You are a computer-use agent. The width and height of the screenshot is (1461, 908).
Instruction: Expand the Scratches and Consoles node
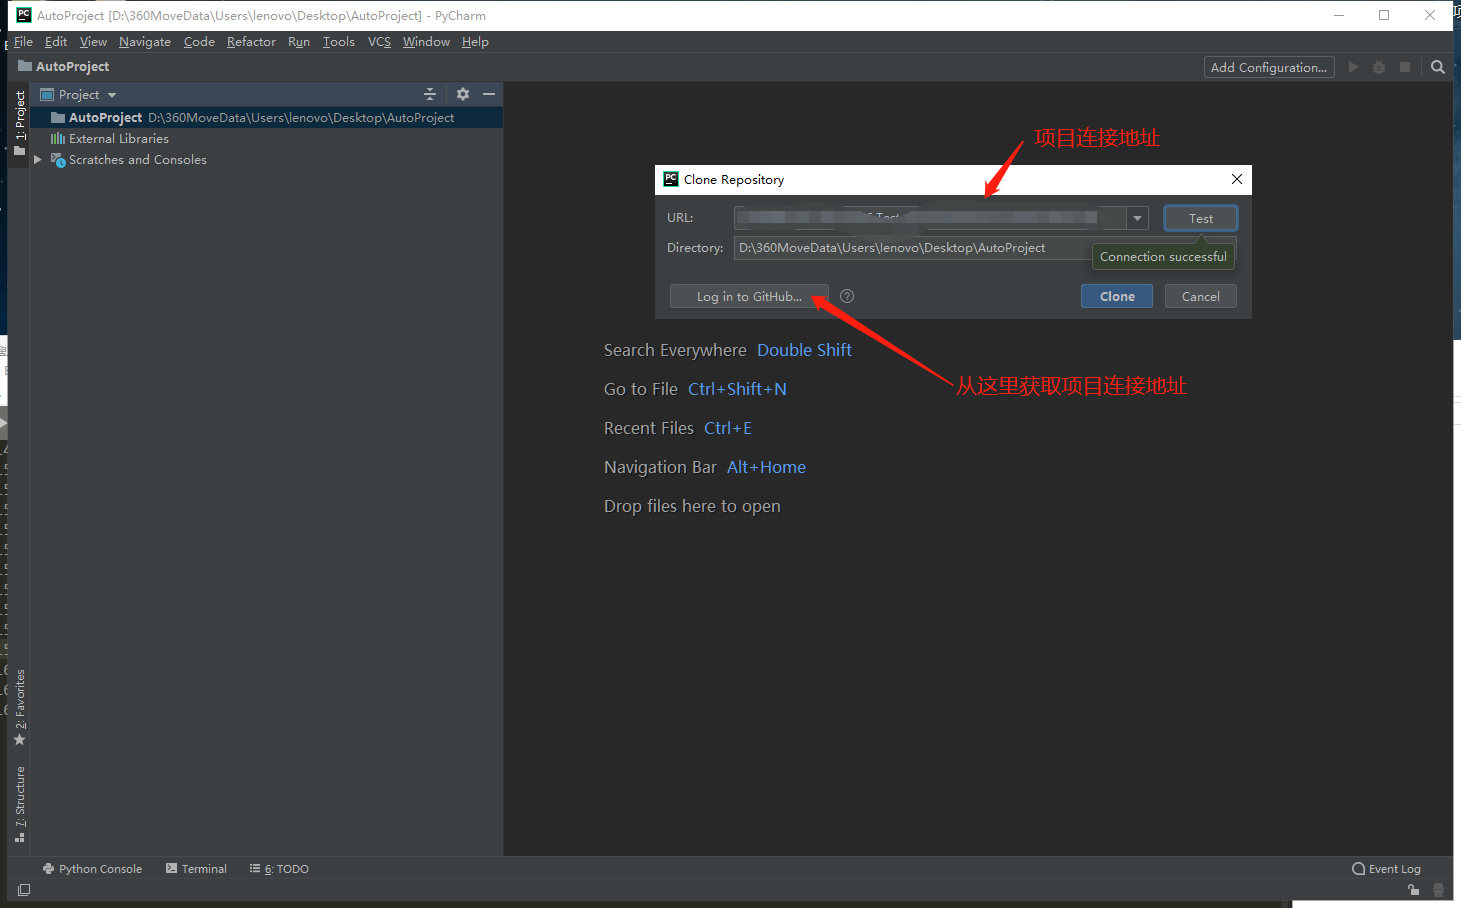[38, 160]
